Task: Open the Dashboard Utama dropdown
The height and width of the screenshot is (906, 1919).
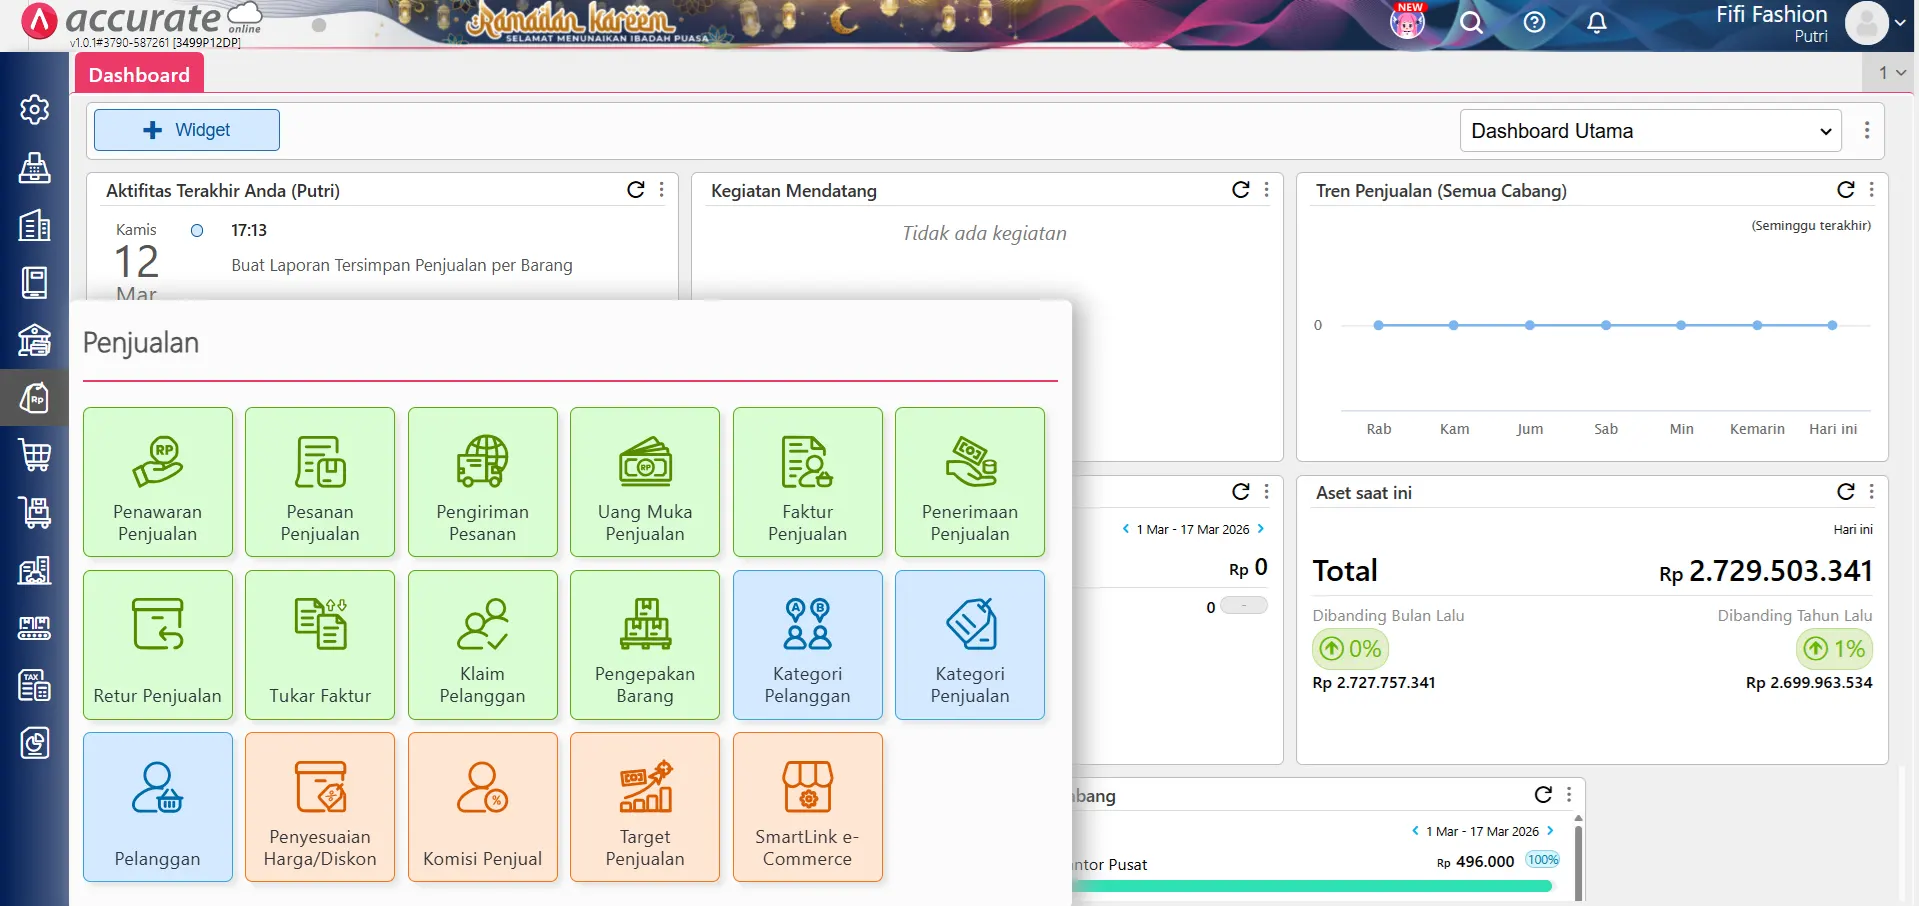Action: click(x=1650, y=131)
